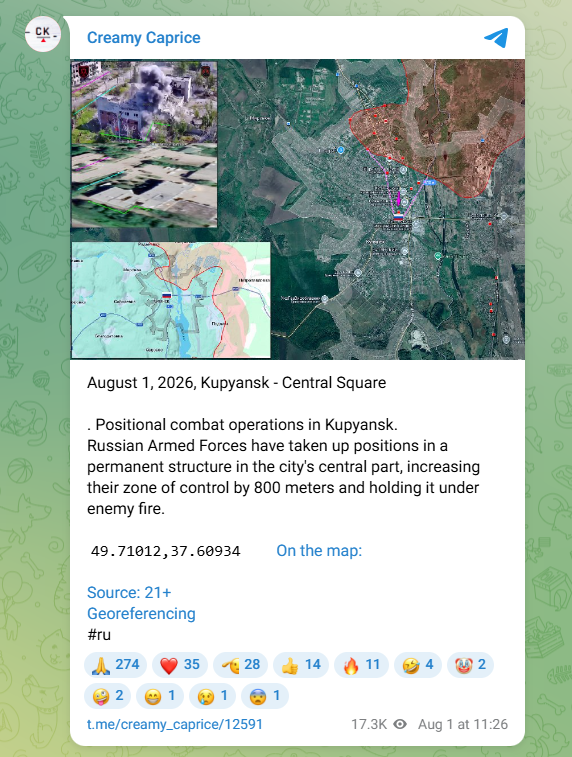
Task: Select the #ru hashtag
Action: (x=99, y=634)
